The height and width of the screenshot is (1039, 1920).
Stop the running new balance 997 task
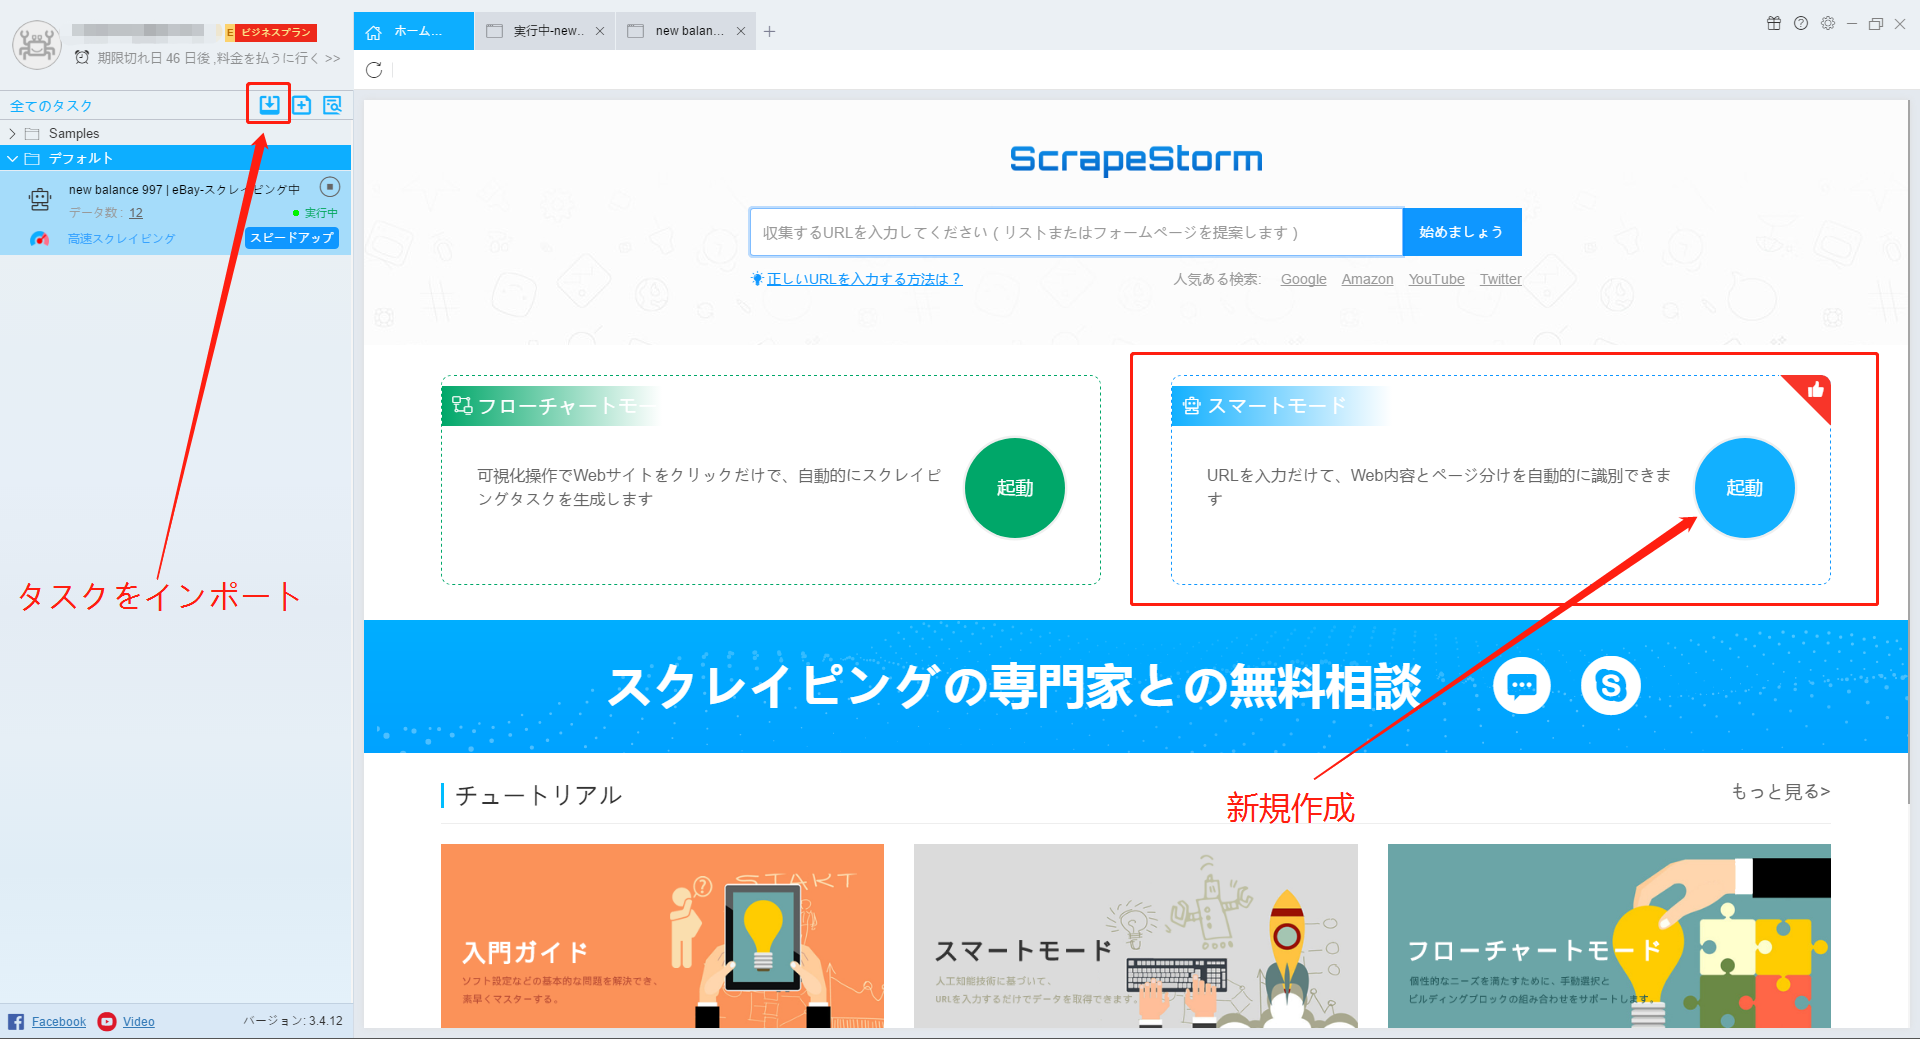tap(330, 187)
